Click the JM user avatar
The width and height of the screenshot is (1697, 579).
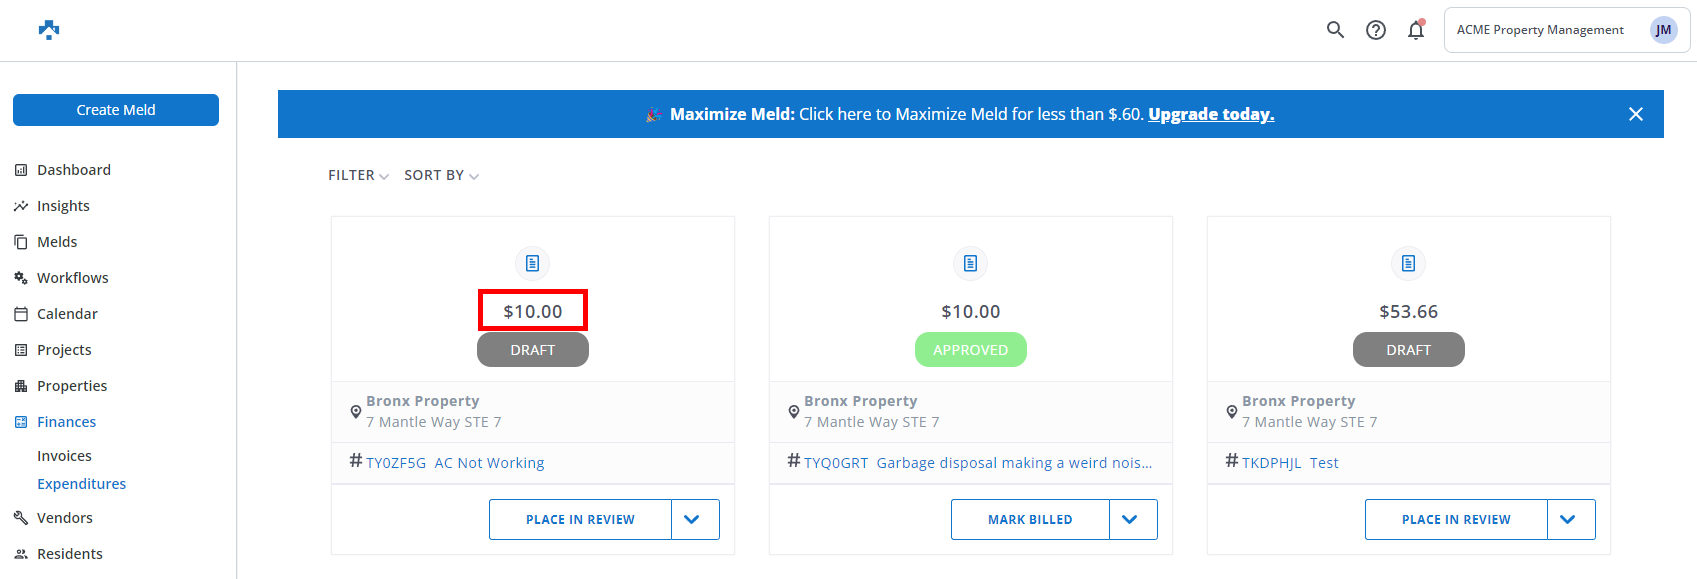point(1663,30)
